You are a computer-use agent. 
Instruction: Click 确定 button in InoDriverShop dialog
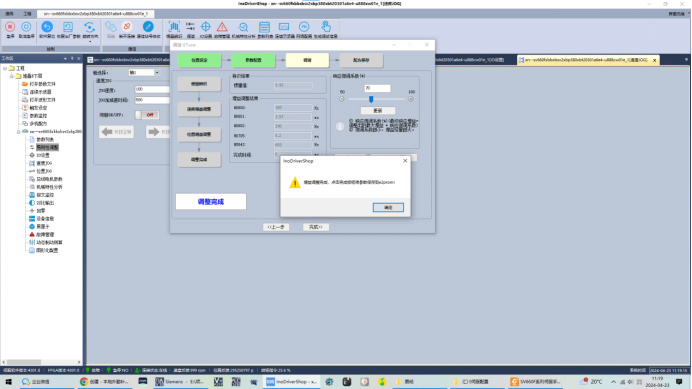pos(388,208)
